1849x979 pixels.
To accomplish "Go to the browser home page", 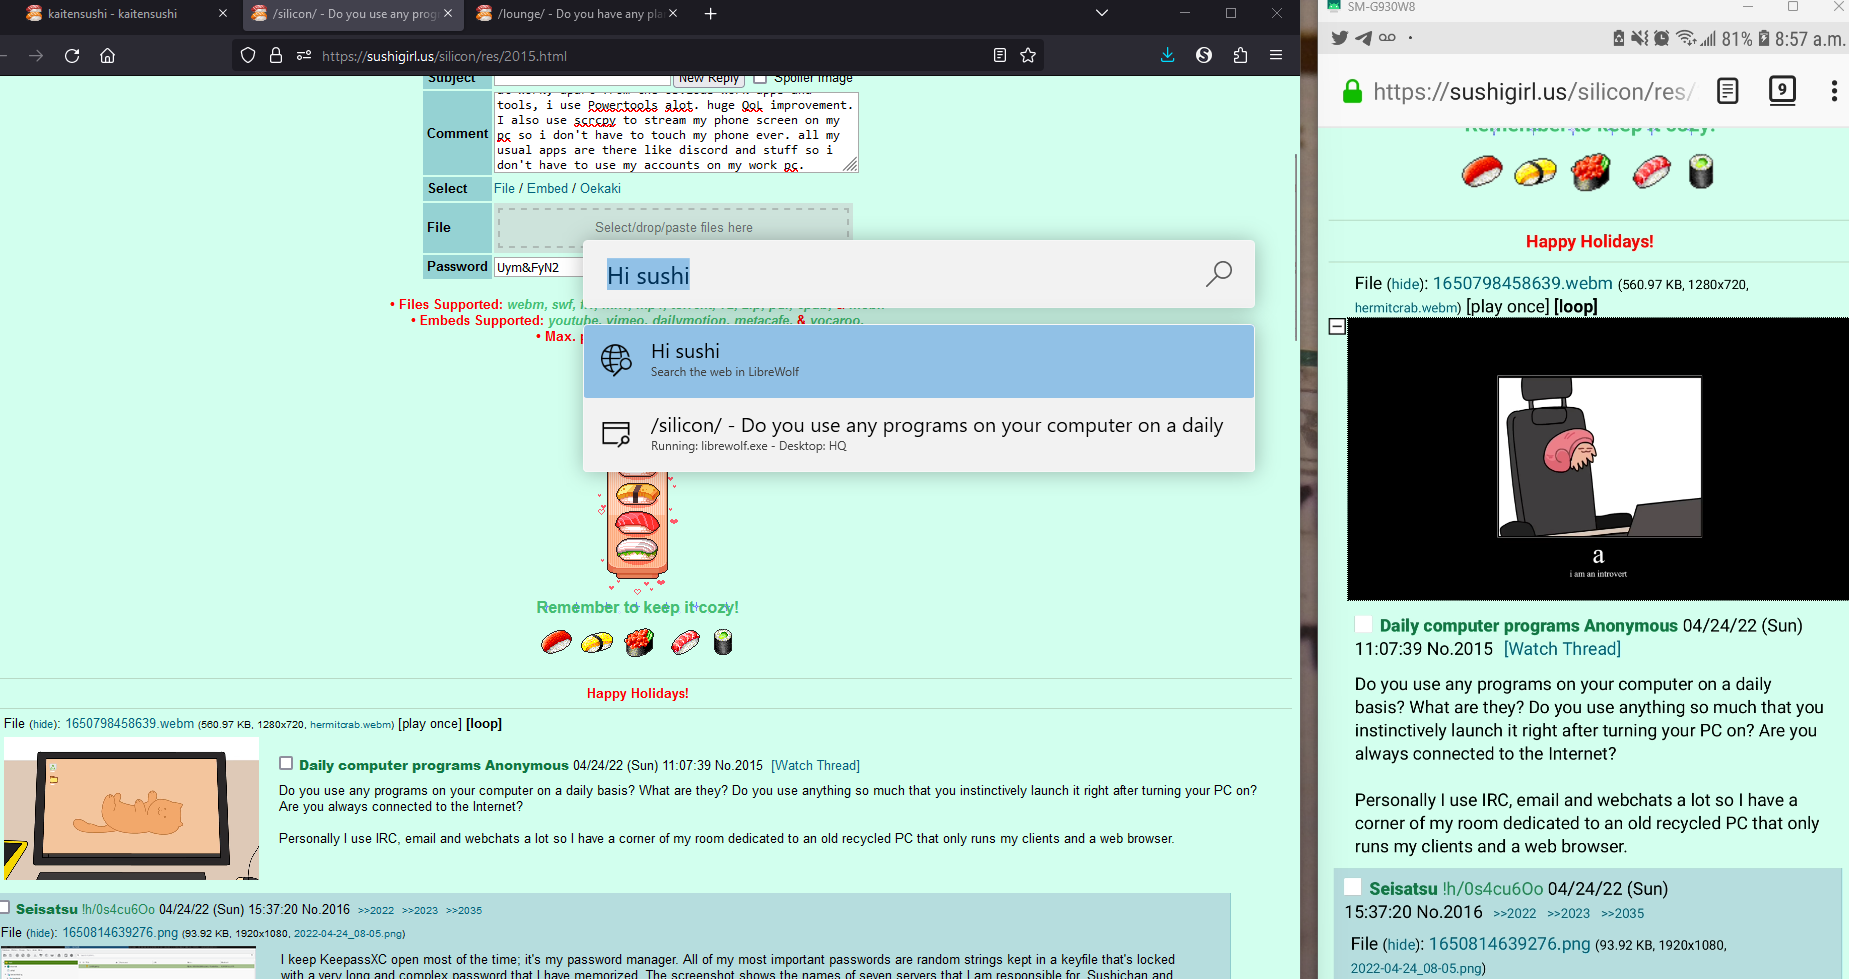I will coord(108,56).
